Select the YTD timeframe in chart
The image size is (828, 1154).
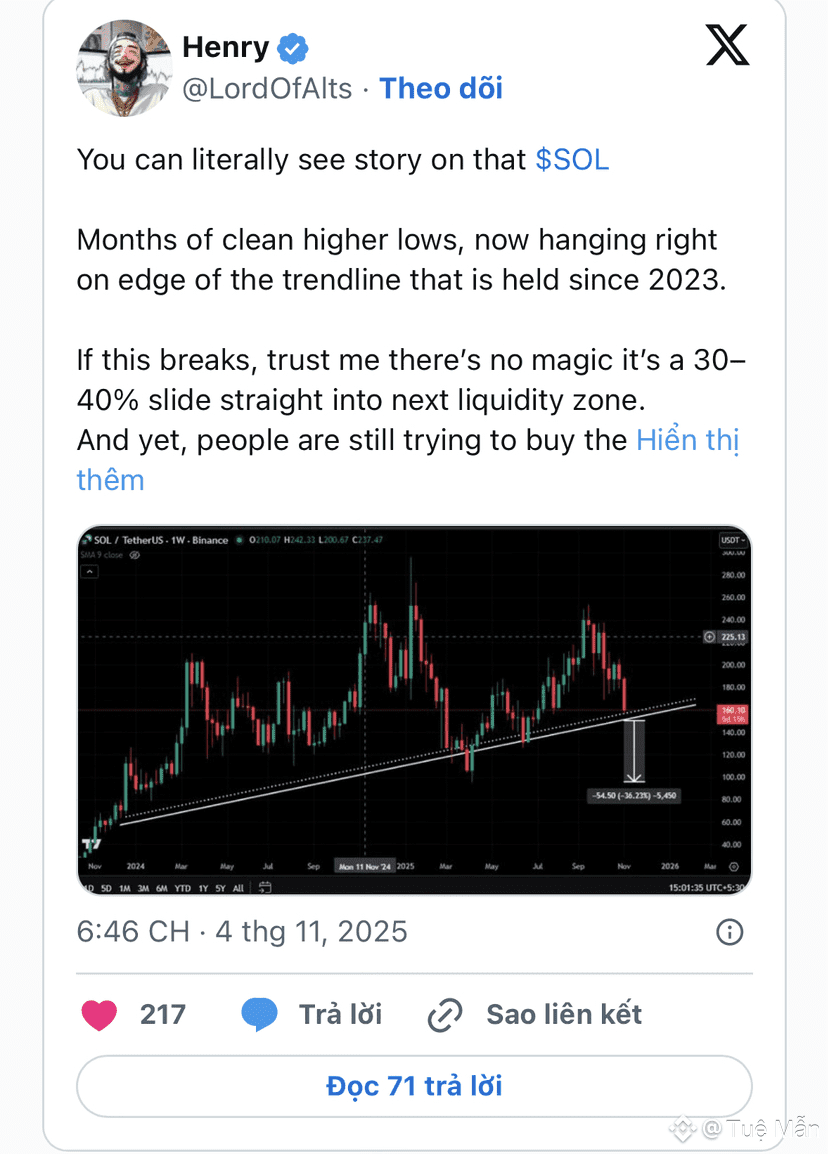pyautogui.click(x=182, y=888)
